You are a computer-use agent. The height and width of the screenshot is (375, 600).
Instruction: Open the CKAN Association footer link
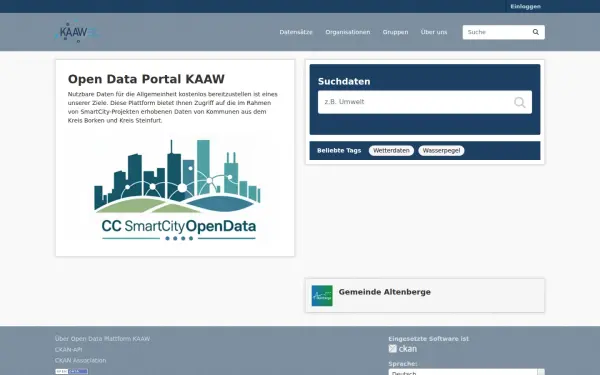(80, 360)
